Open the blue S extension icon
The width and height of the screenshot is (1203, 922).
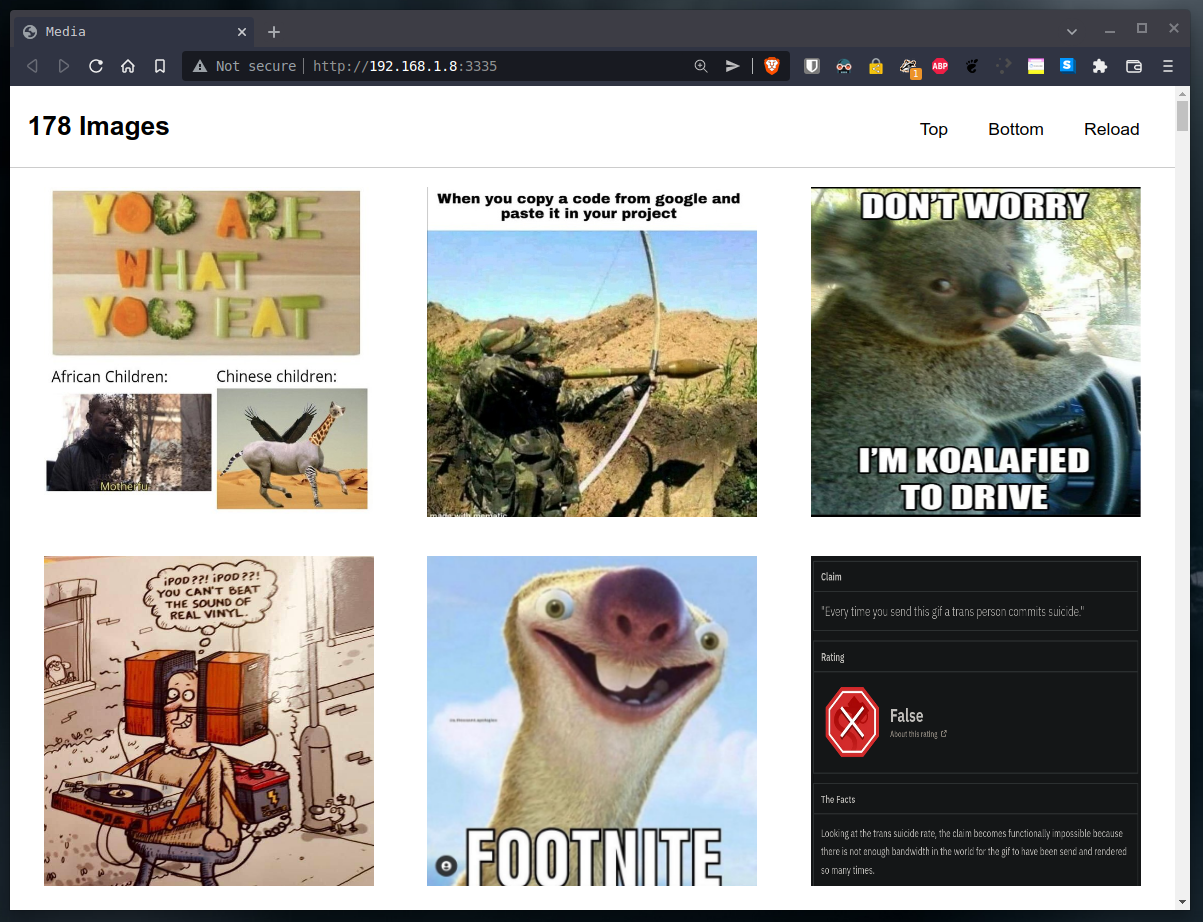coord(1067,65)
